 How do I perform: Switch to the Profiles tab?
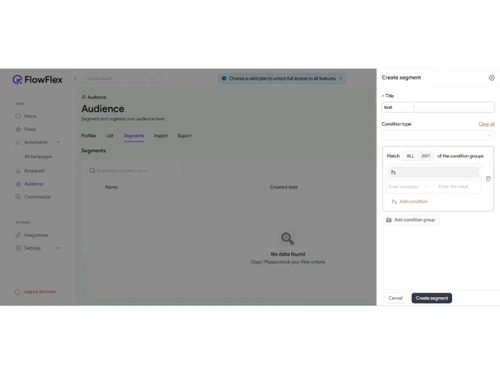point(89,136)
